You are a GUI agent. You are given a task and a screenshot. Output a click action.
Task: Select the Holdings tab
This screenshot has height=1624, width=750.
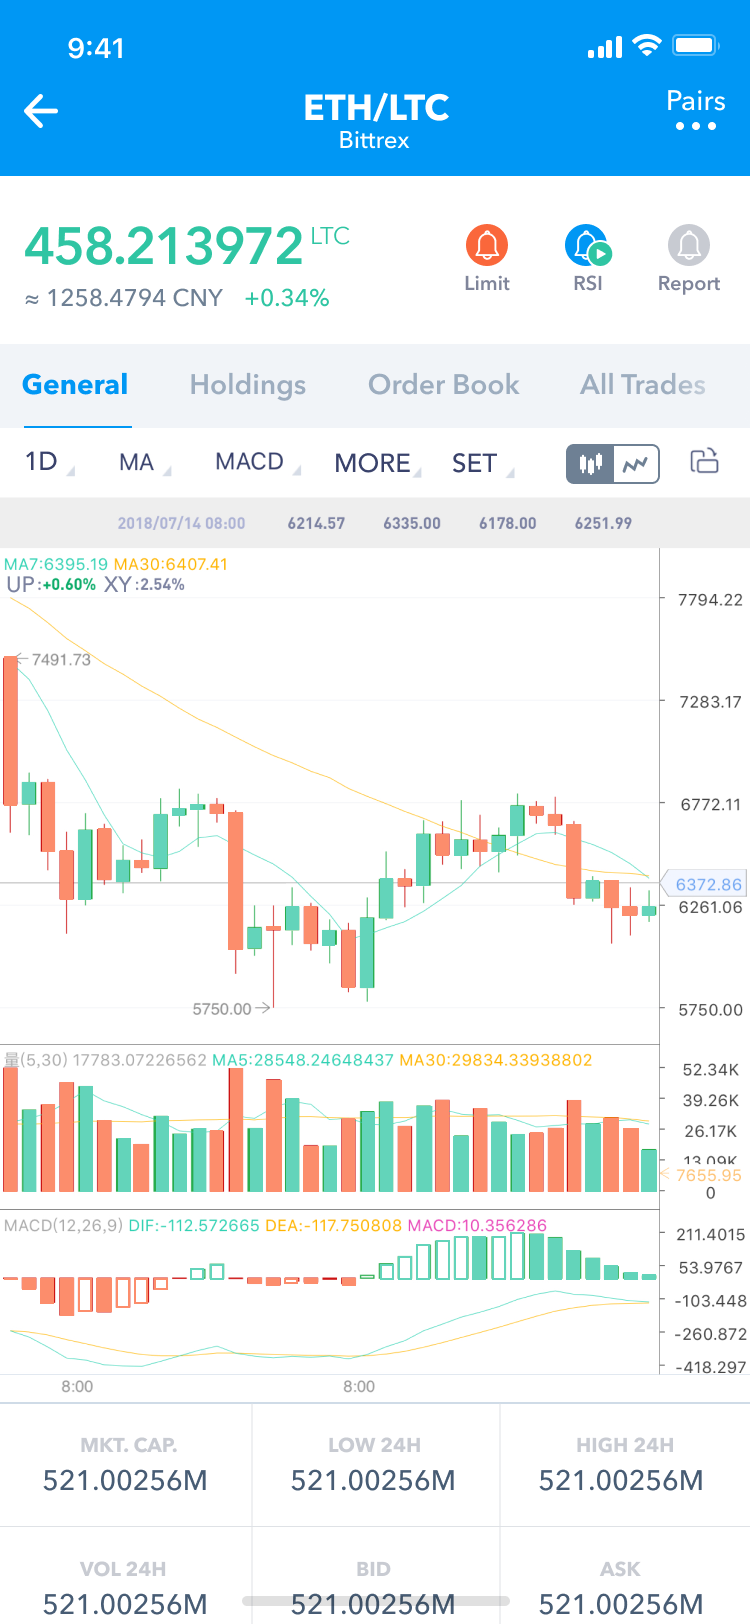247,384
